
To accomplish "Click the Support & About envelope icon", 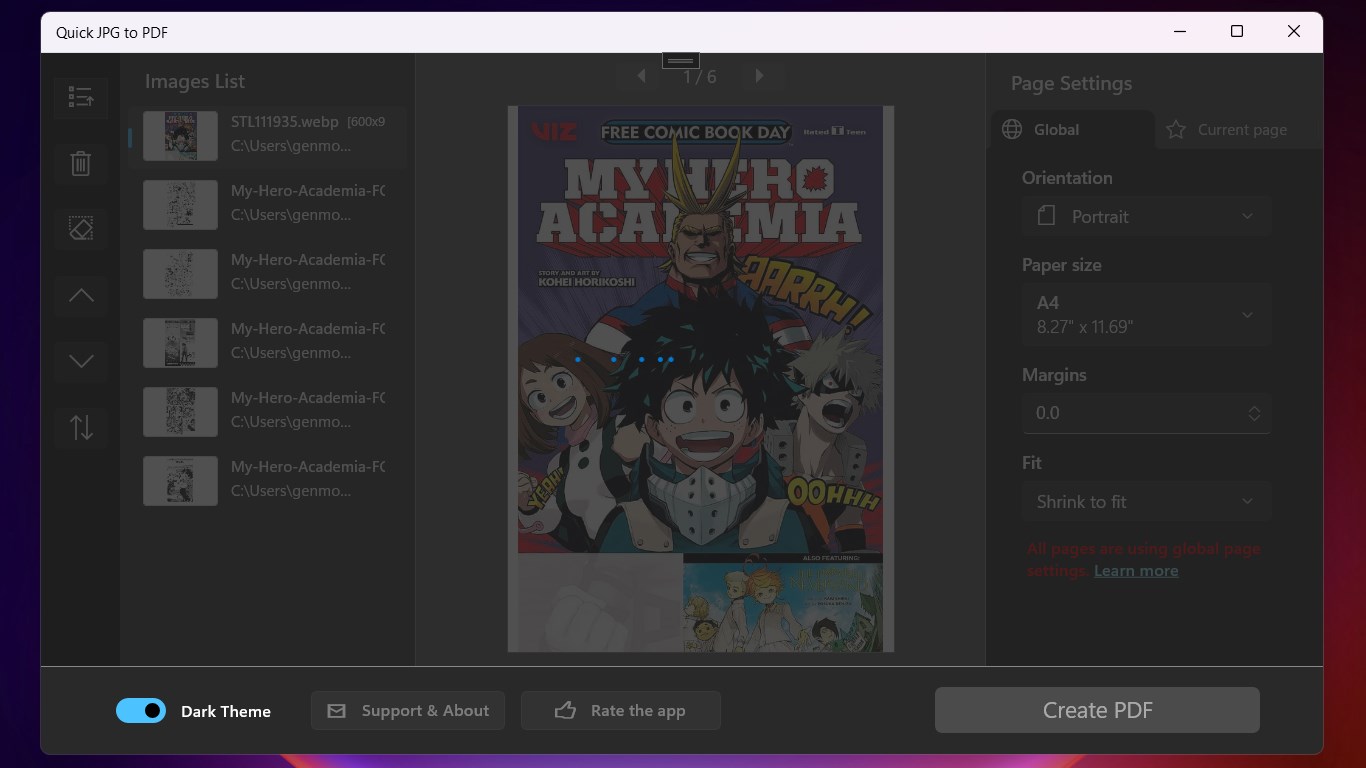I will pyautogui.click(x=337, y=710).
